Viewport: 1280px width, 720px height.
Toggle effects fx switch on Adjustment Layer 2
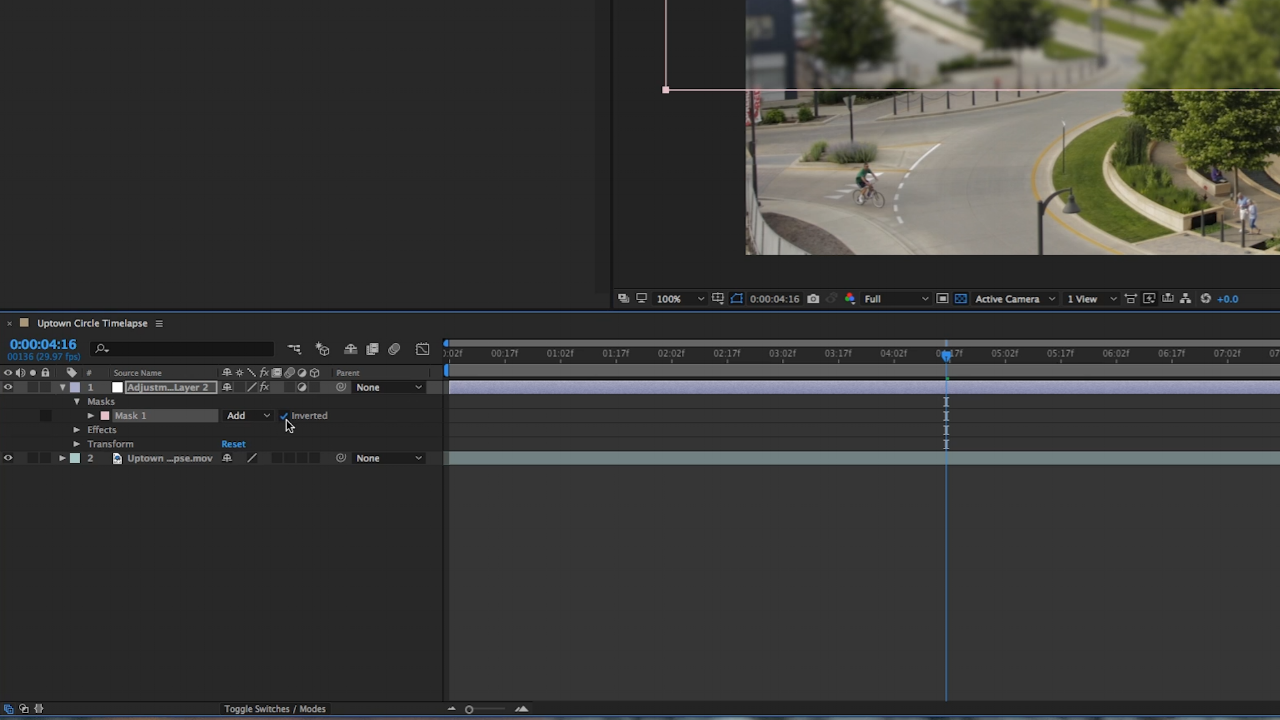click(x=264, y=387)
